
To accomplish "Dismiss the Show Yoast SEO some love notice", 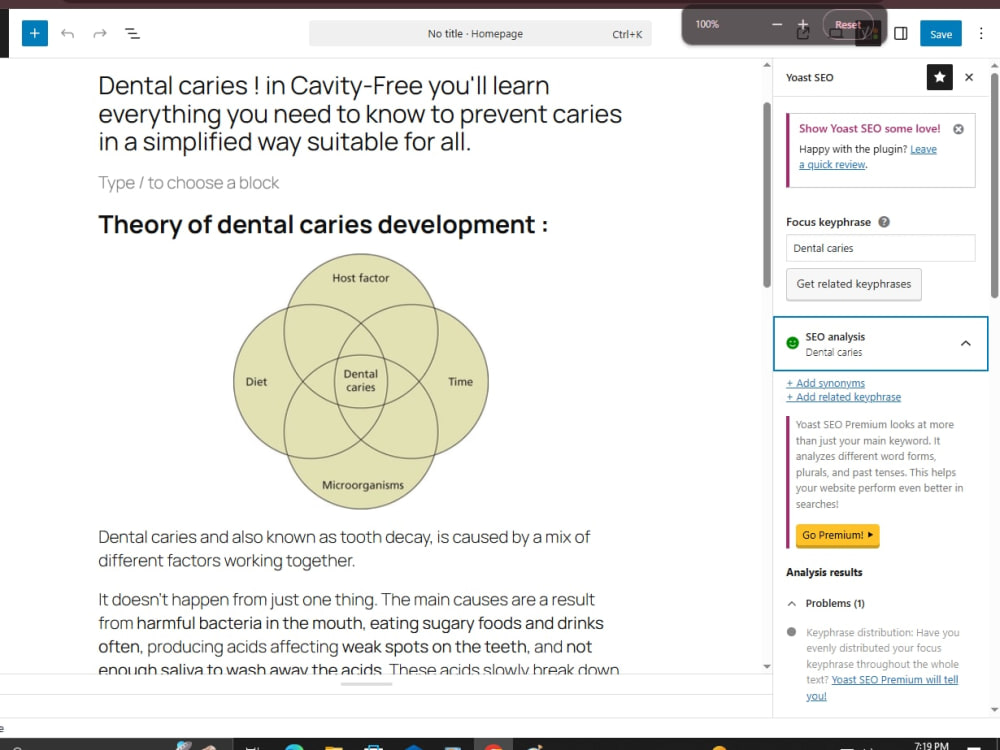I will click(x=958, y=129).
